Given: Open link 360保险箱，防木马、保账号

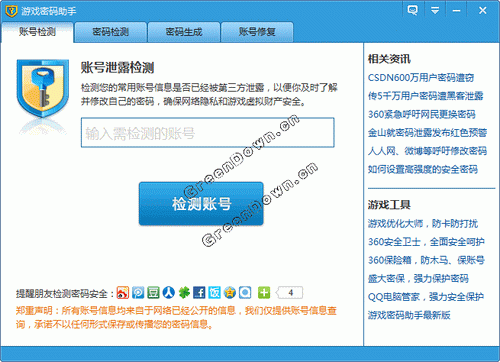Looking at the screenshot, I should point(426,260).
